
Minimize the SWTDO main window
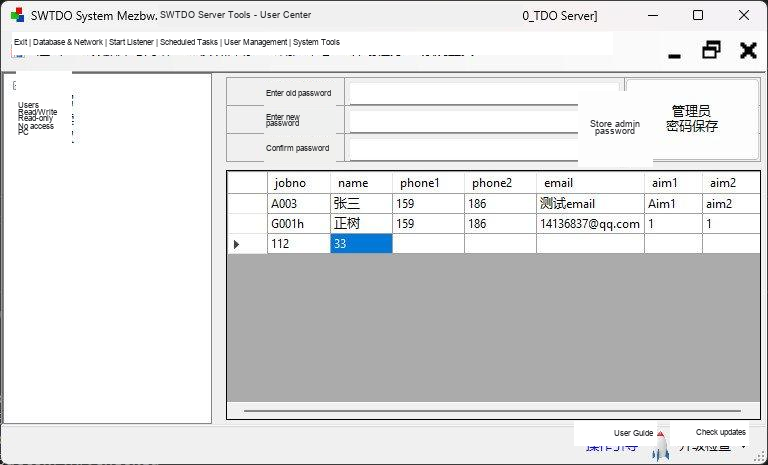pos(653,15)
